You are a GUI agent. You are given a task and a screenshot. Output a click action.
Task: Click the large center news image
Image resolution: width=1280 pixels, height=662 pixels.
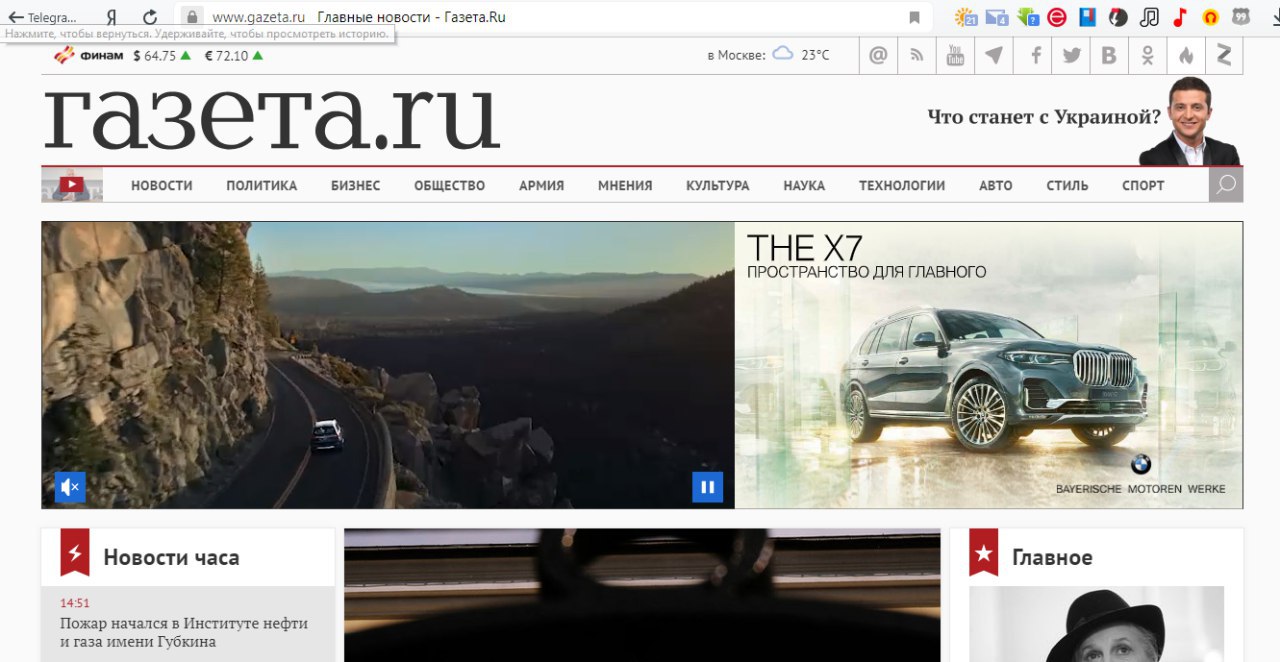(642, 595)
